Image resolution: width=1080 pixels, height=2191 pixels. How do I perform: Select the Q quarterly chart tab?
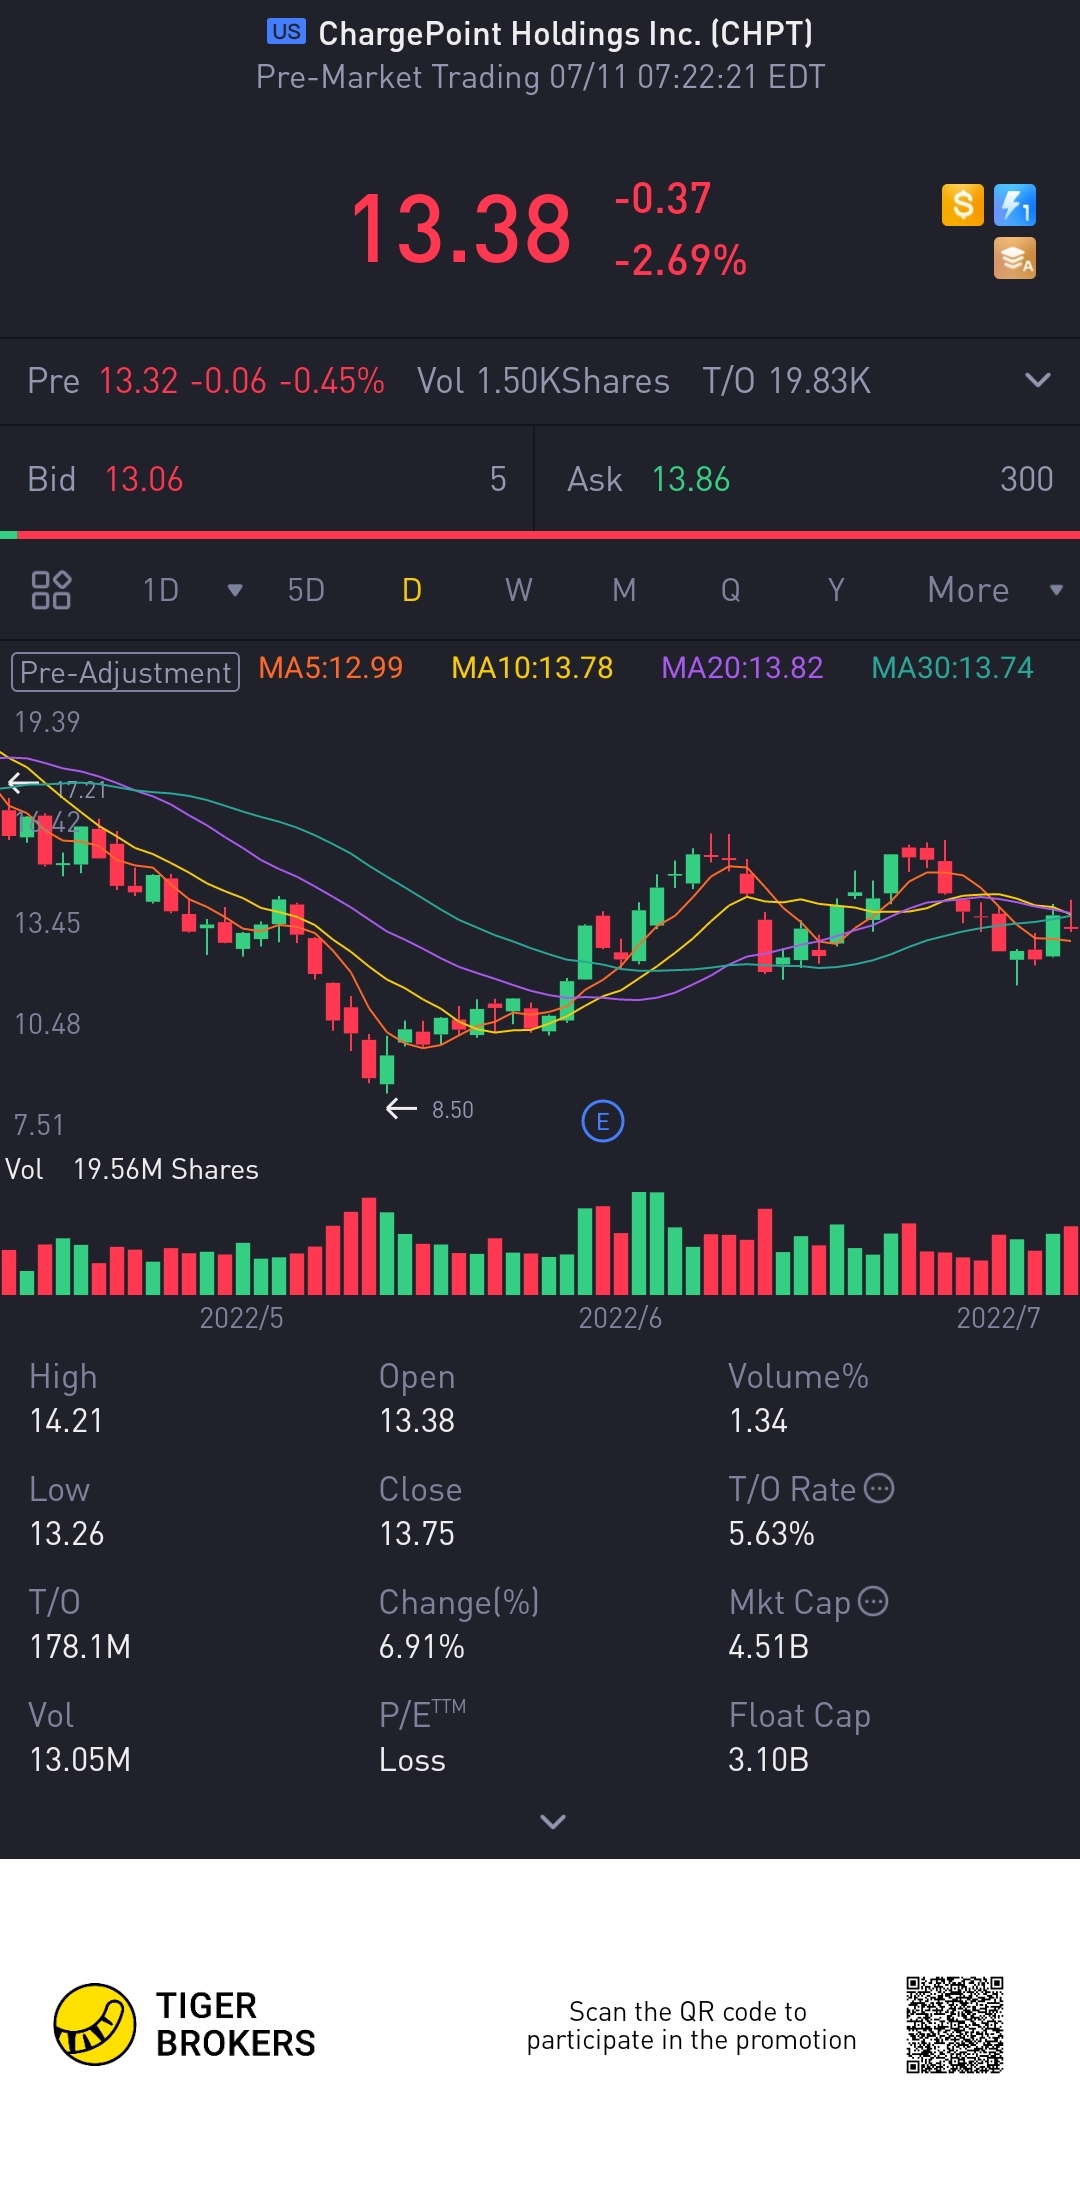coord(731,590)
